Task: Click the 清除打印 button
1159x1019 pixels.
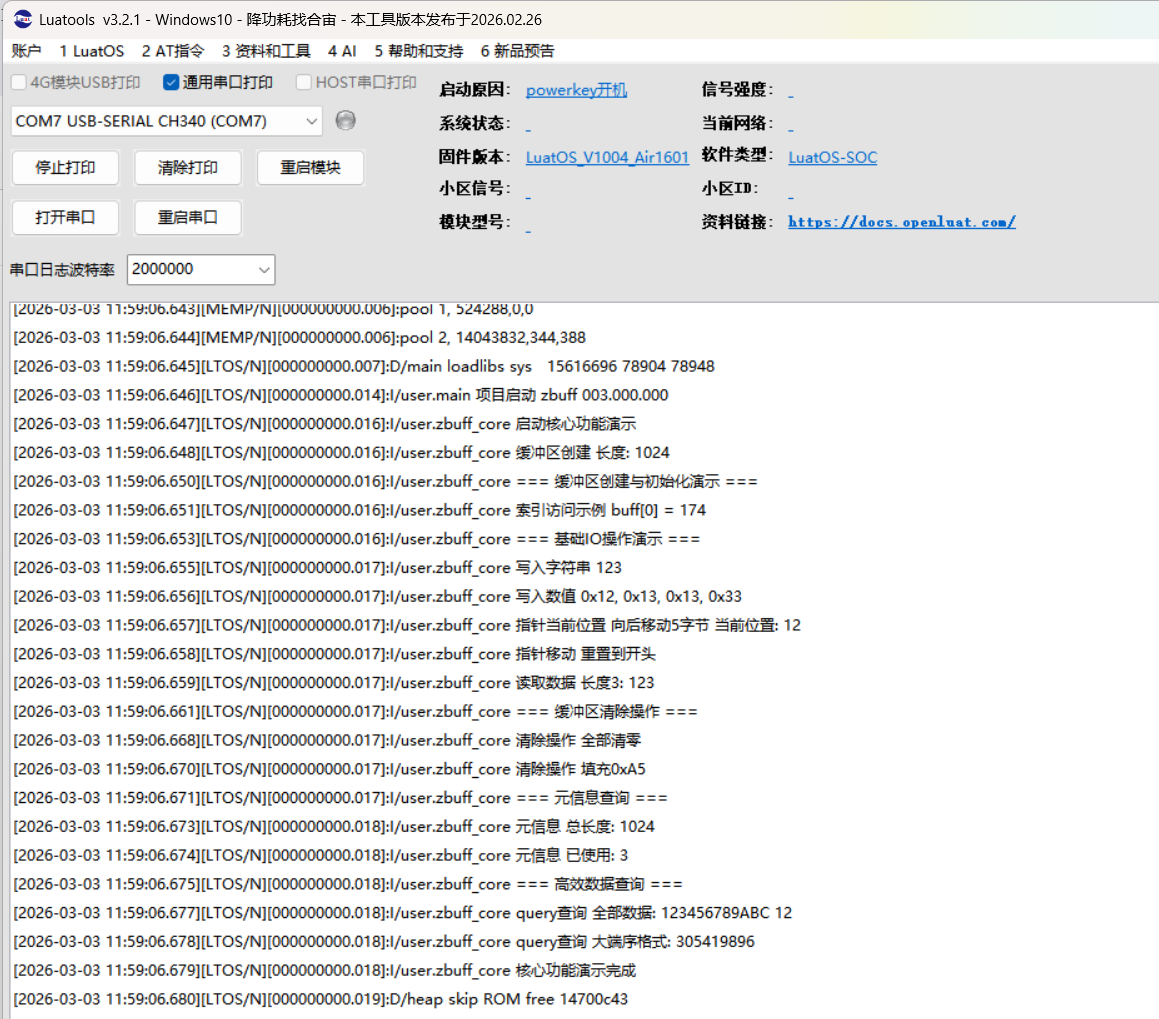Action: point(188,168)
